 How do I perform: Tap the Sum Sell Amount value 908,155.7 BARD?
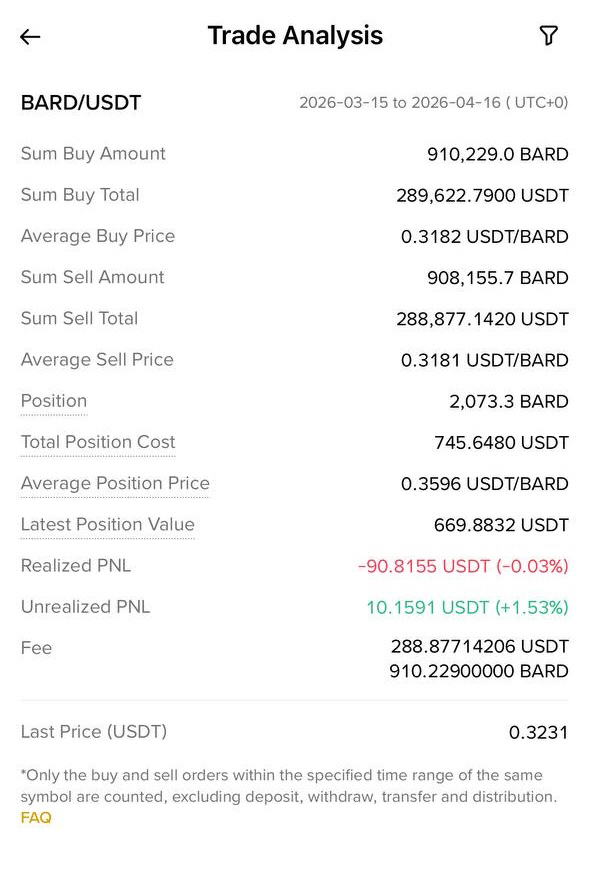pyautogui.click(x=498, y=278)
